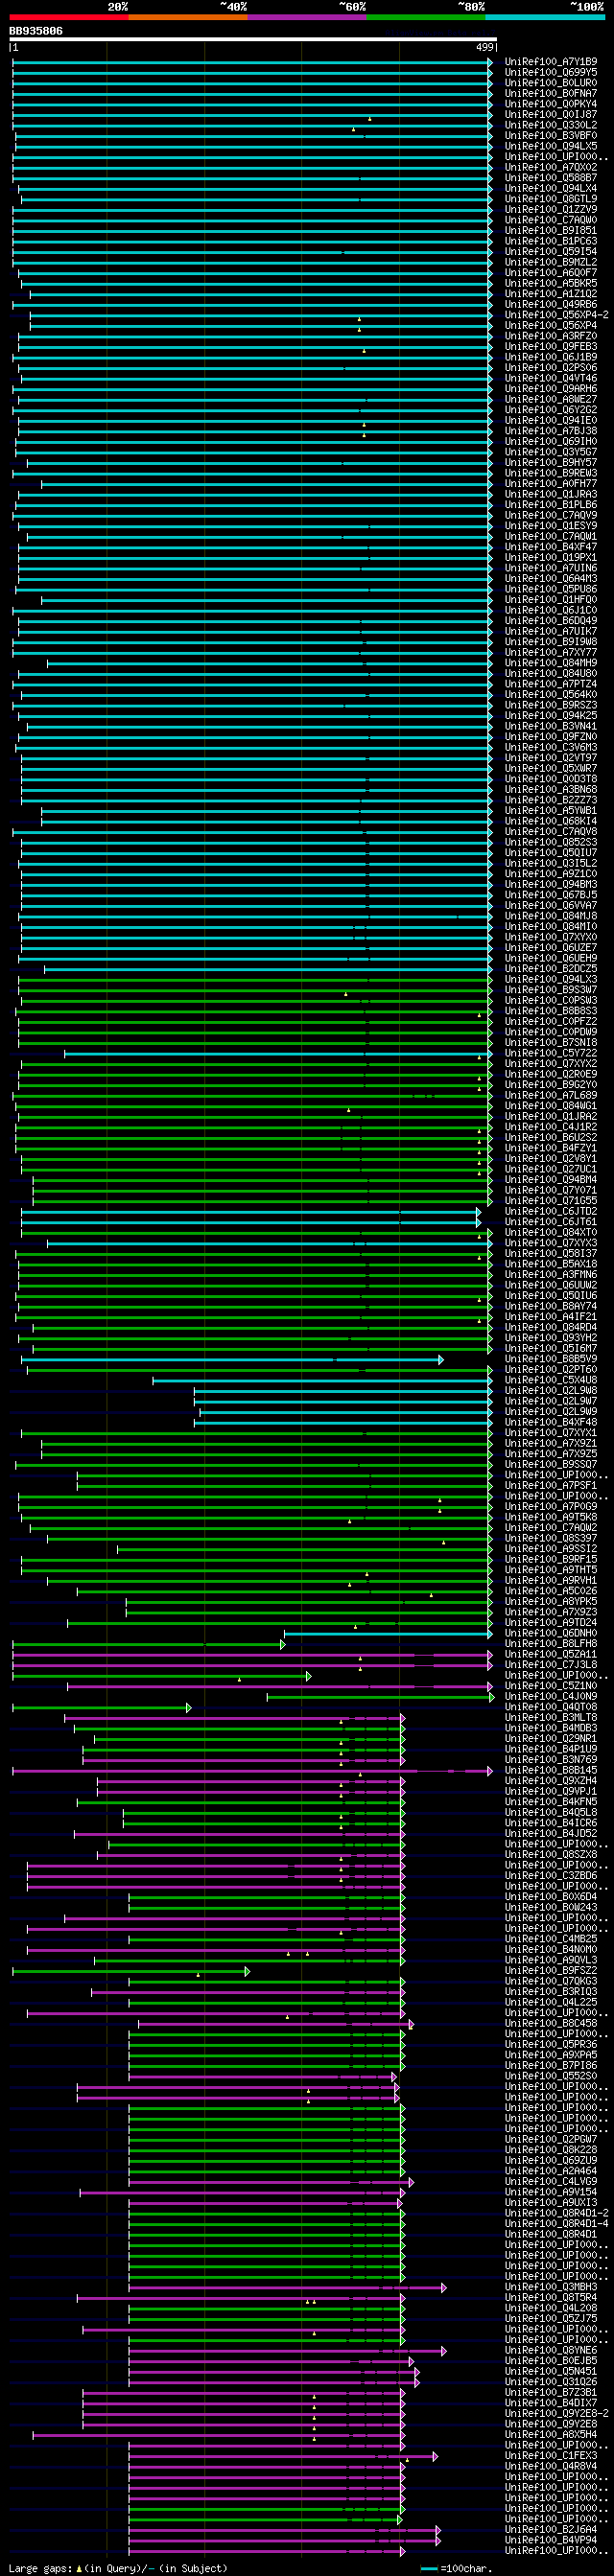Select the UniRef100_Q8YNE6 label
This screenshot has height=2576, width=614.
(x=551, y=2350)
